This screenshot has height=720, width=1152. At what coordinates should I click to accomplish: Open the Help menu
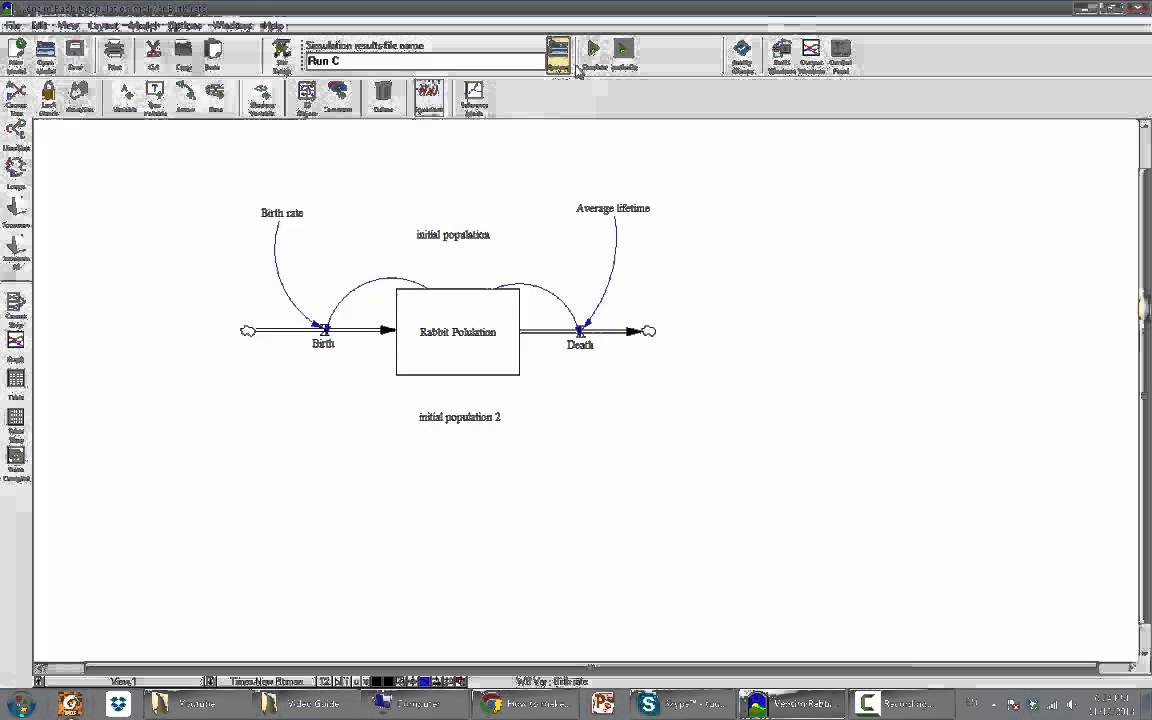tap(272, 26)
